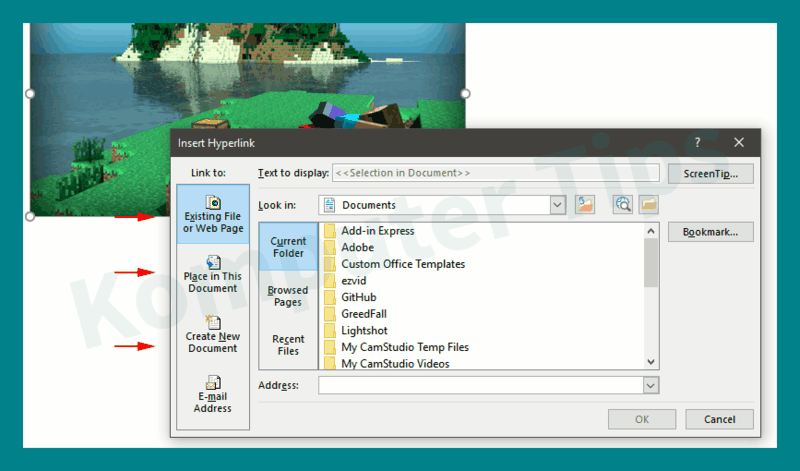This screenshot has width=800, height=471.
Task: Select Existing File or Web Page option
Action: pyautogui.click(x=213, y=215)
